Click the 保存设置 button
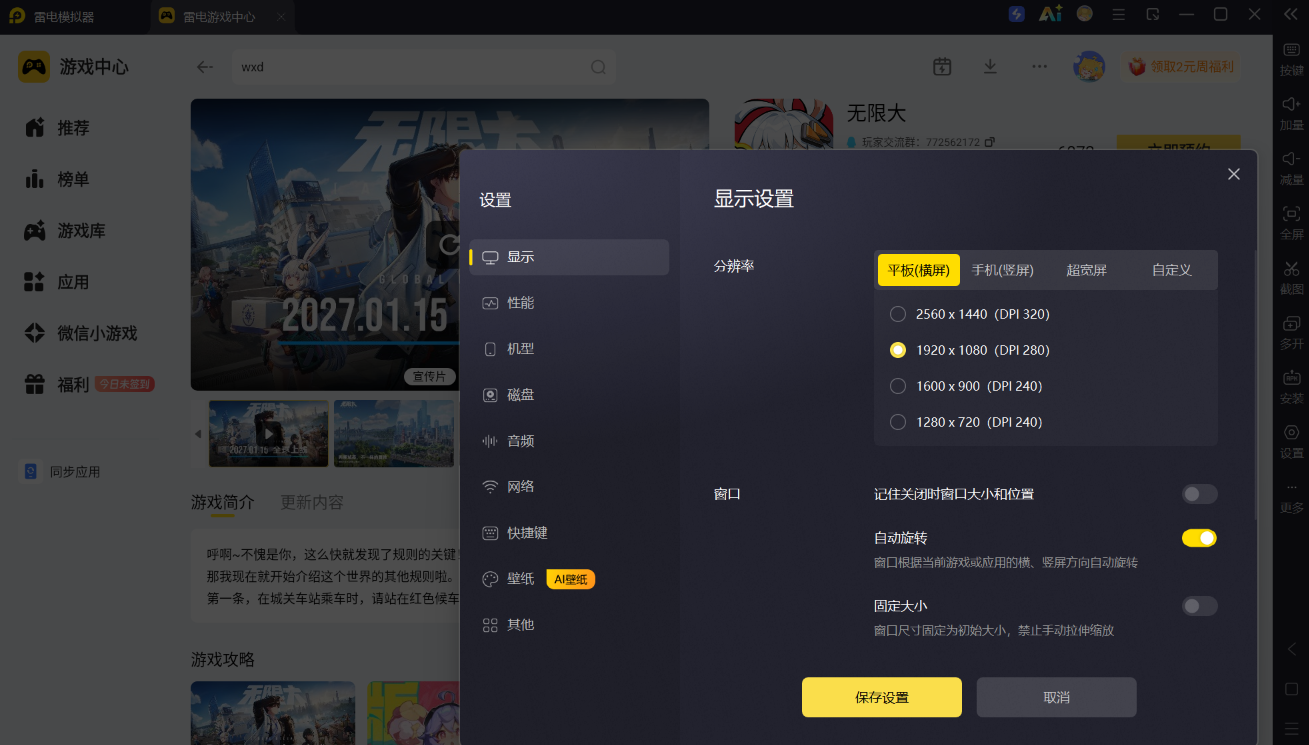This screenshot has width=1309, height=745. tap(882, 697)
